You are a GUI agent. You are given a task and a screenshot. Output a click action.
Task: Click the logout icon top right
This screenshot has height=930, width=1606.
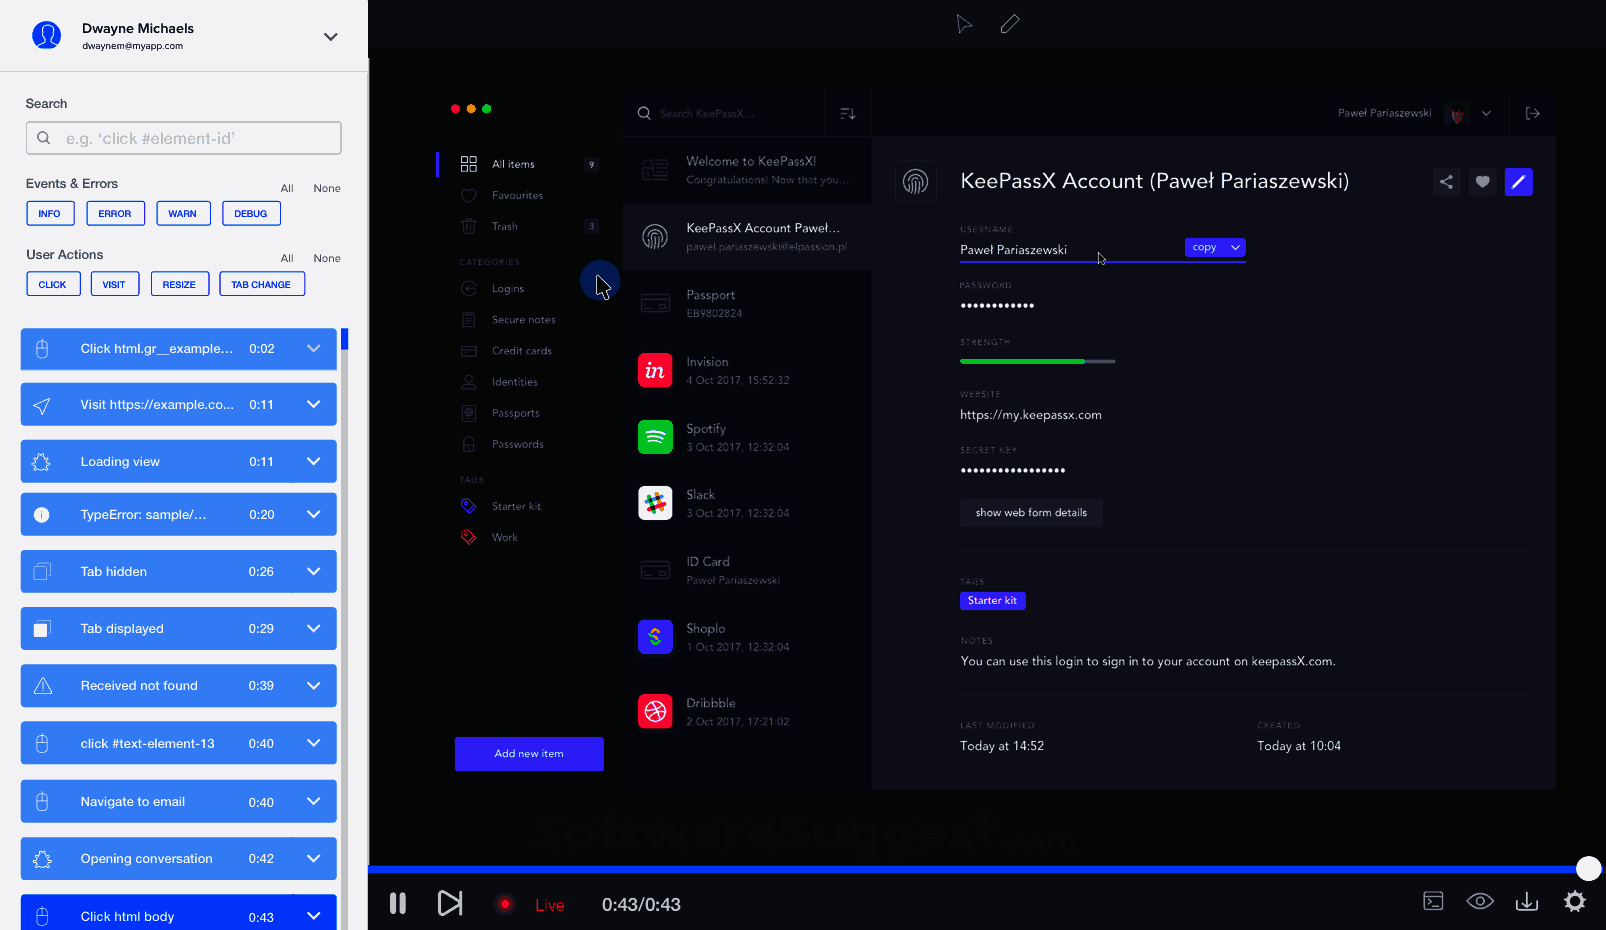point(1532,113)
